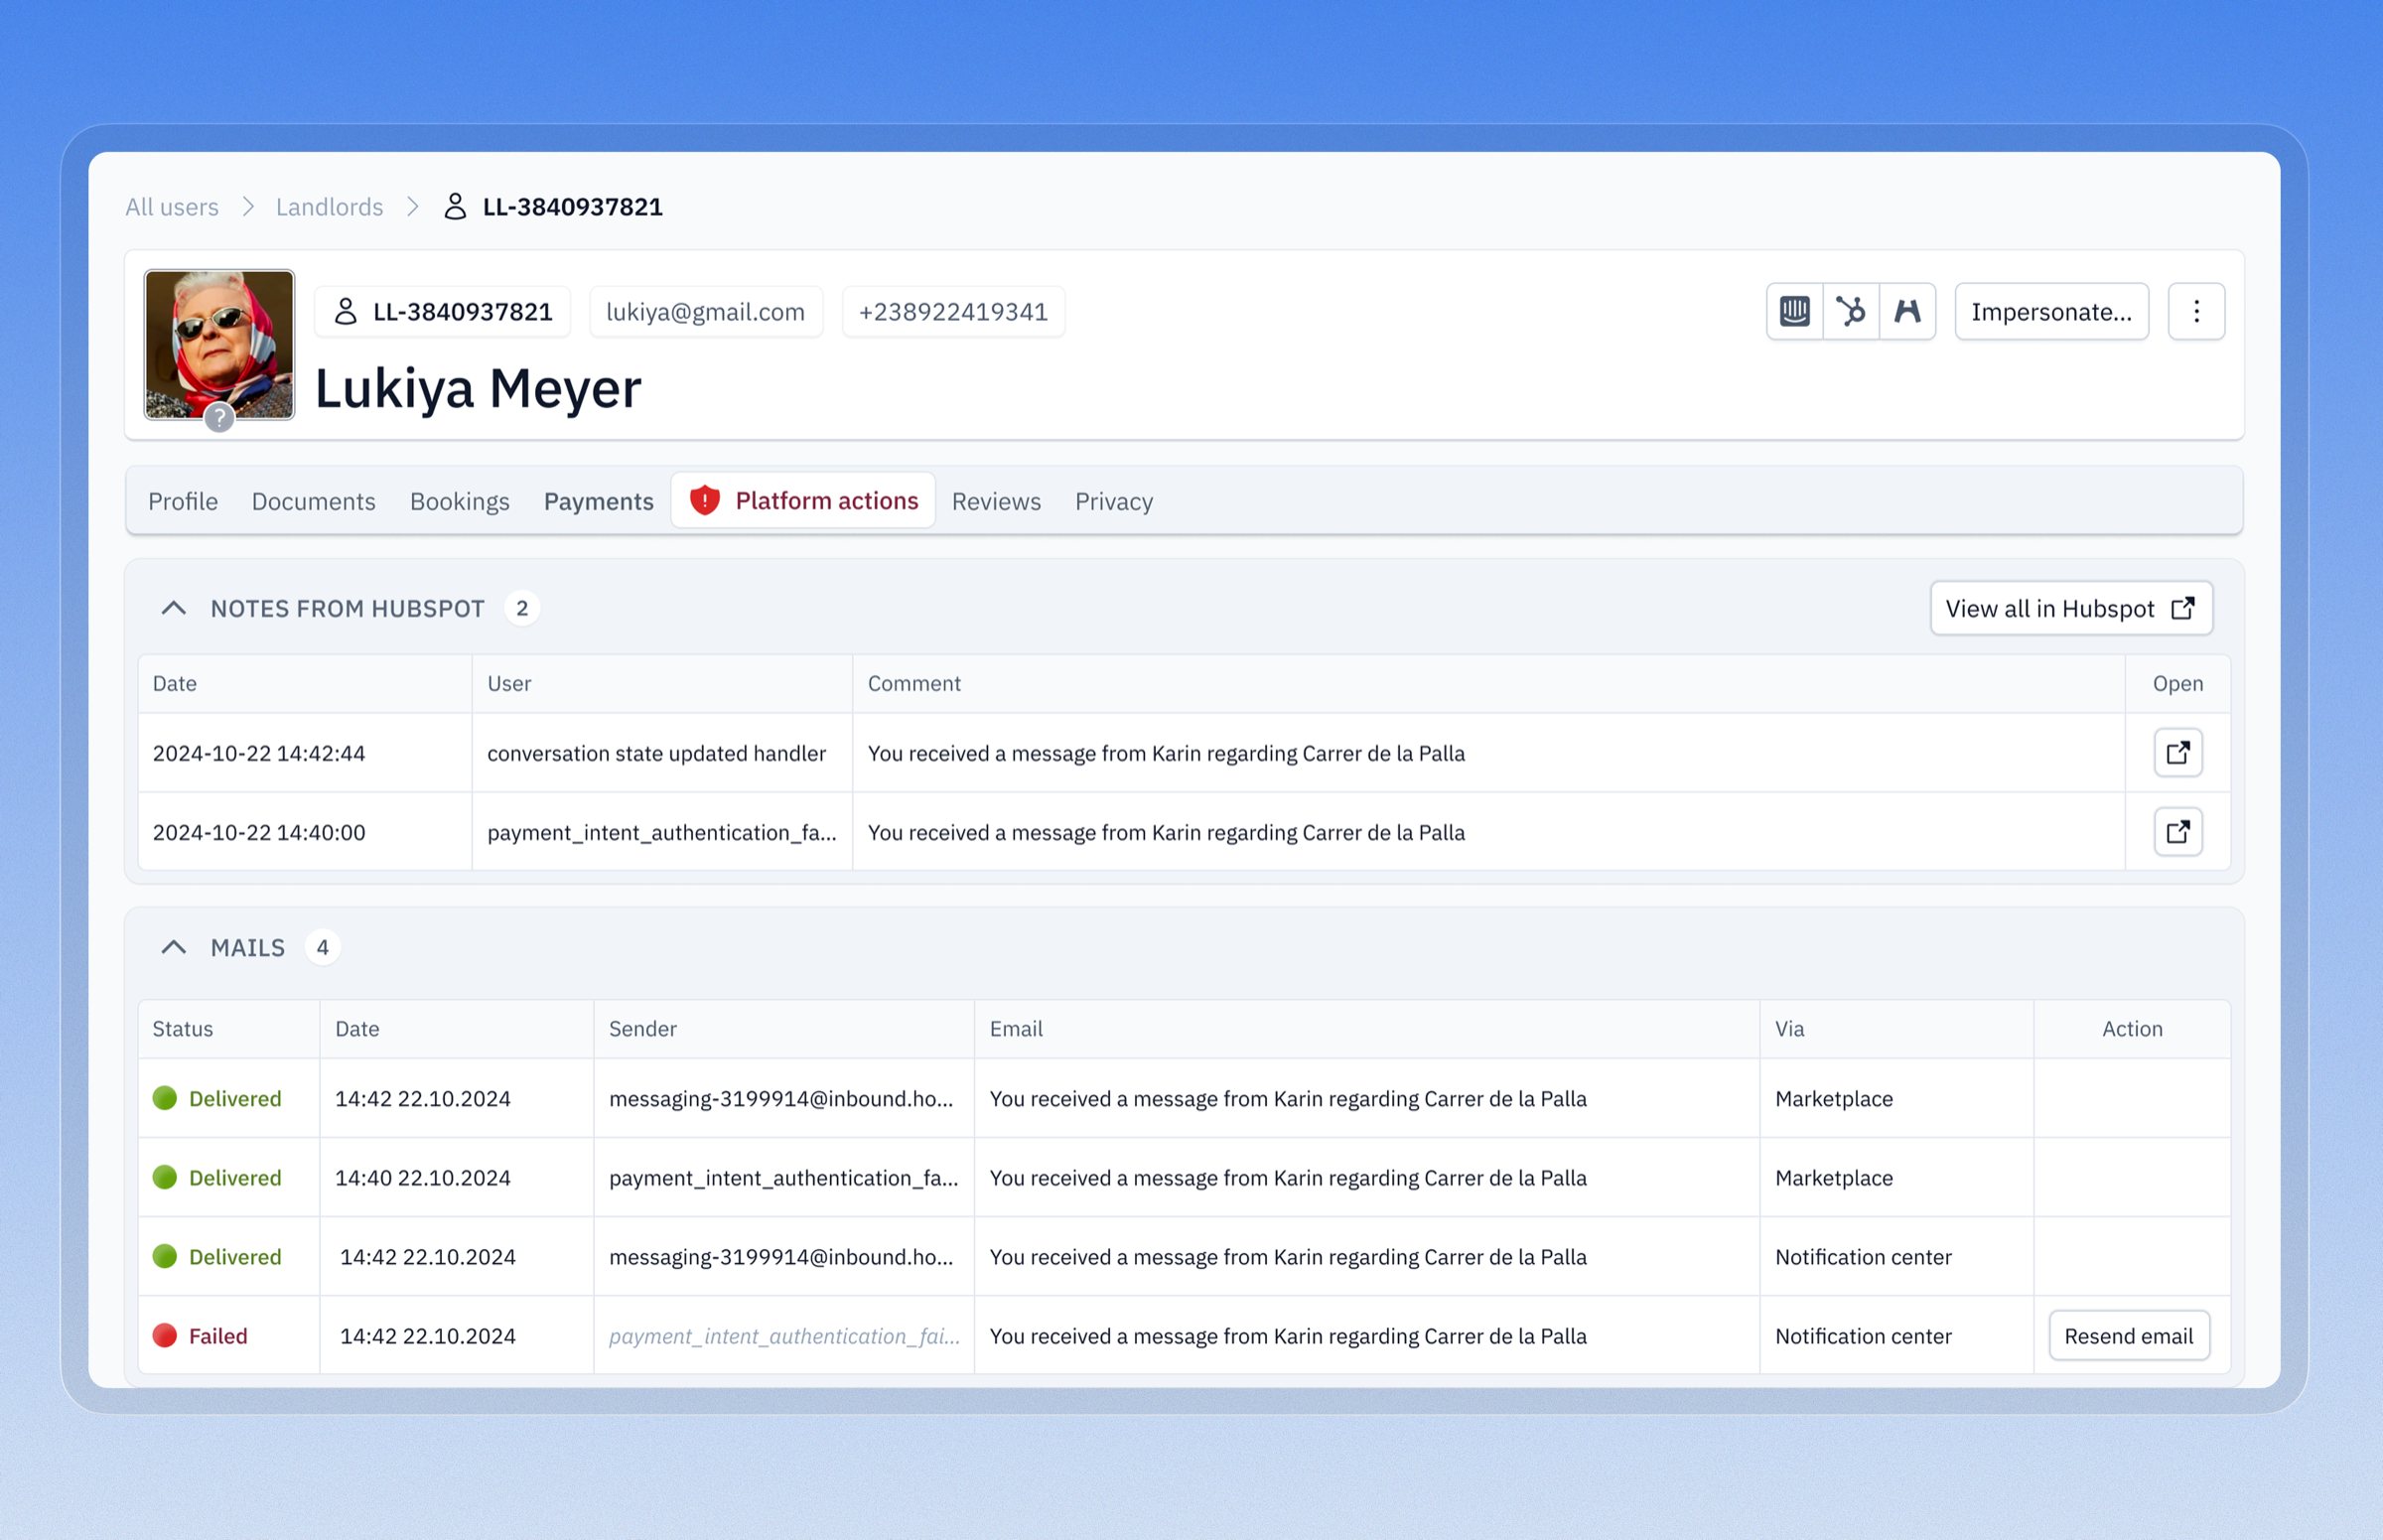Click the Impersonate button
Image resolution: width=2383 pixels, height=1540 pixels.
(2051, 312)
